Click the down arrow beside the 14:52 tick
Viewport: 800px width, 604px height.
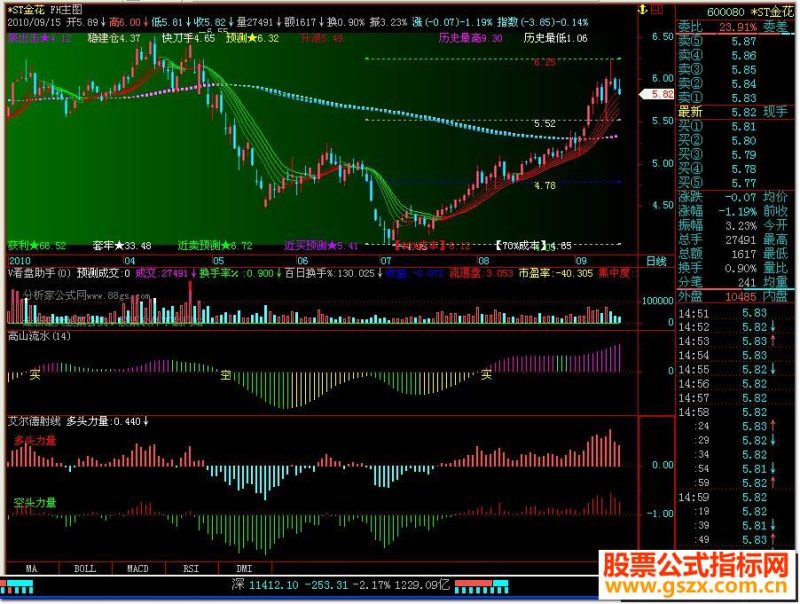[774, 327]
